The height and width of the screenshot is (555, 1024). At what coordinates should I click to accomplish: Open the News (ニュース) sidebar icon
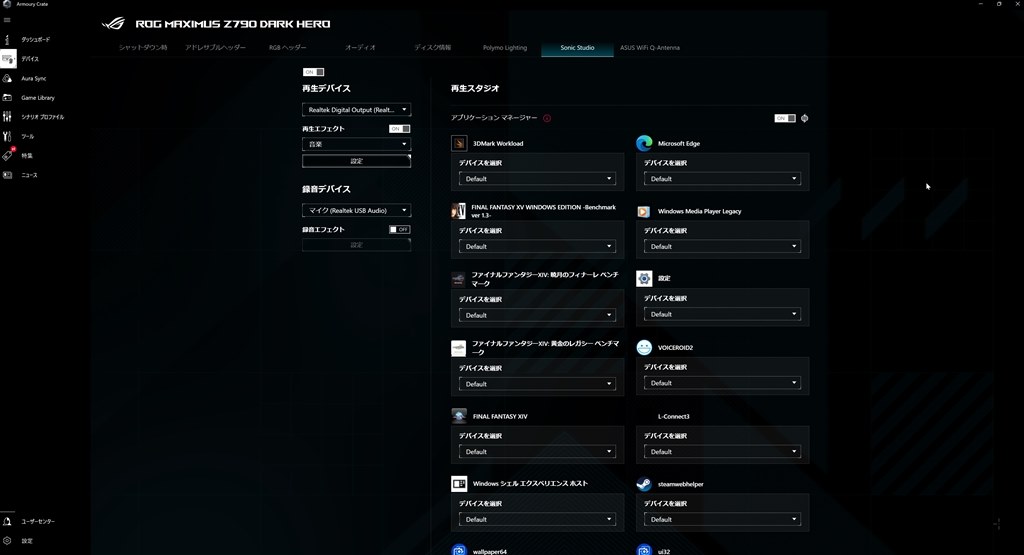point(7,175)
